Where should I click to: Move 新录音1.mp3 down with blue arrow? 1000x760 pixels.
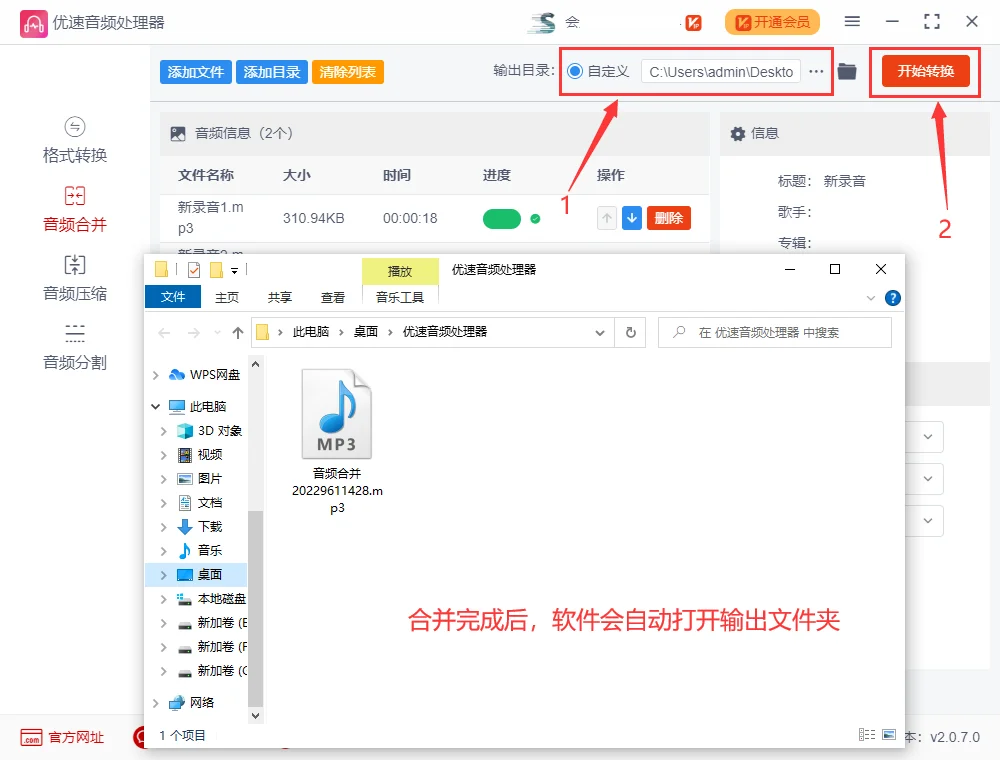pos(631,218)
